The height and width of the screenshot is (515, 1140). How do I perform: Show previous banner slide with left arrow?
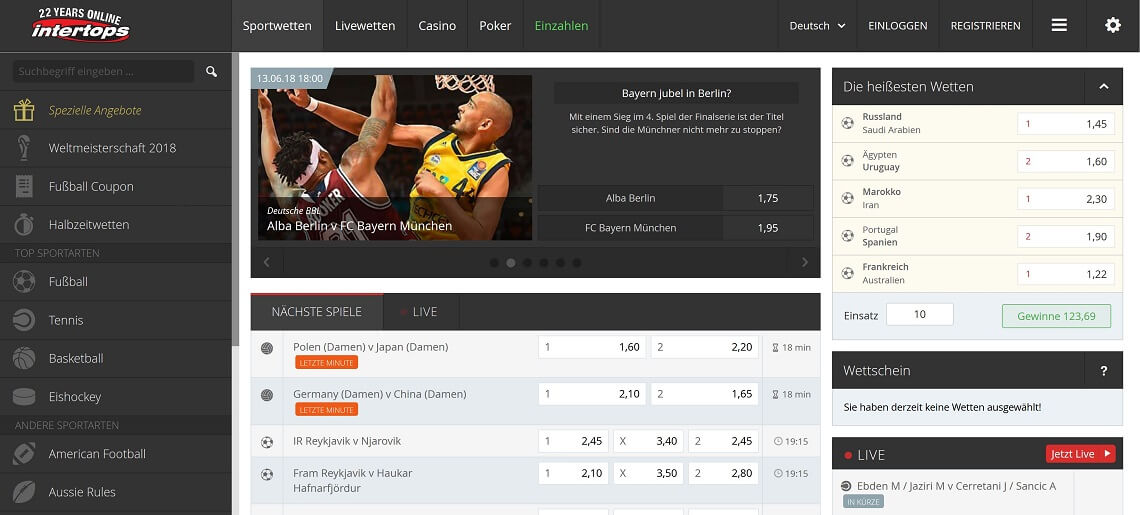pos(267,263)
